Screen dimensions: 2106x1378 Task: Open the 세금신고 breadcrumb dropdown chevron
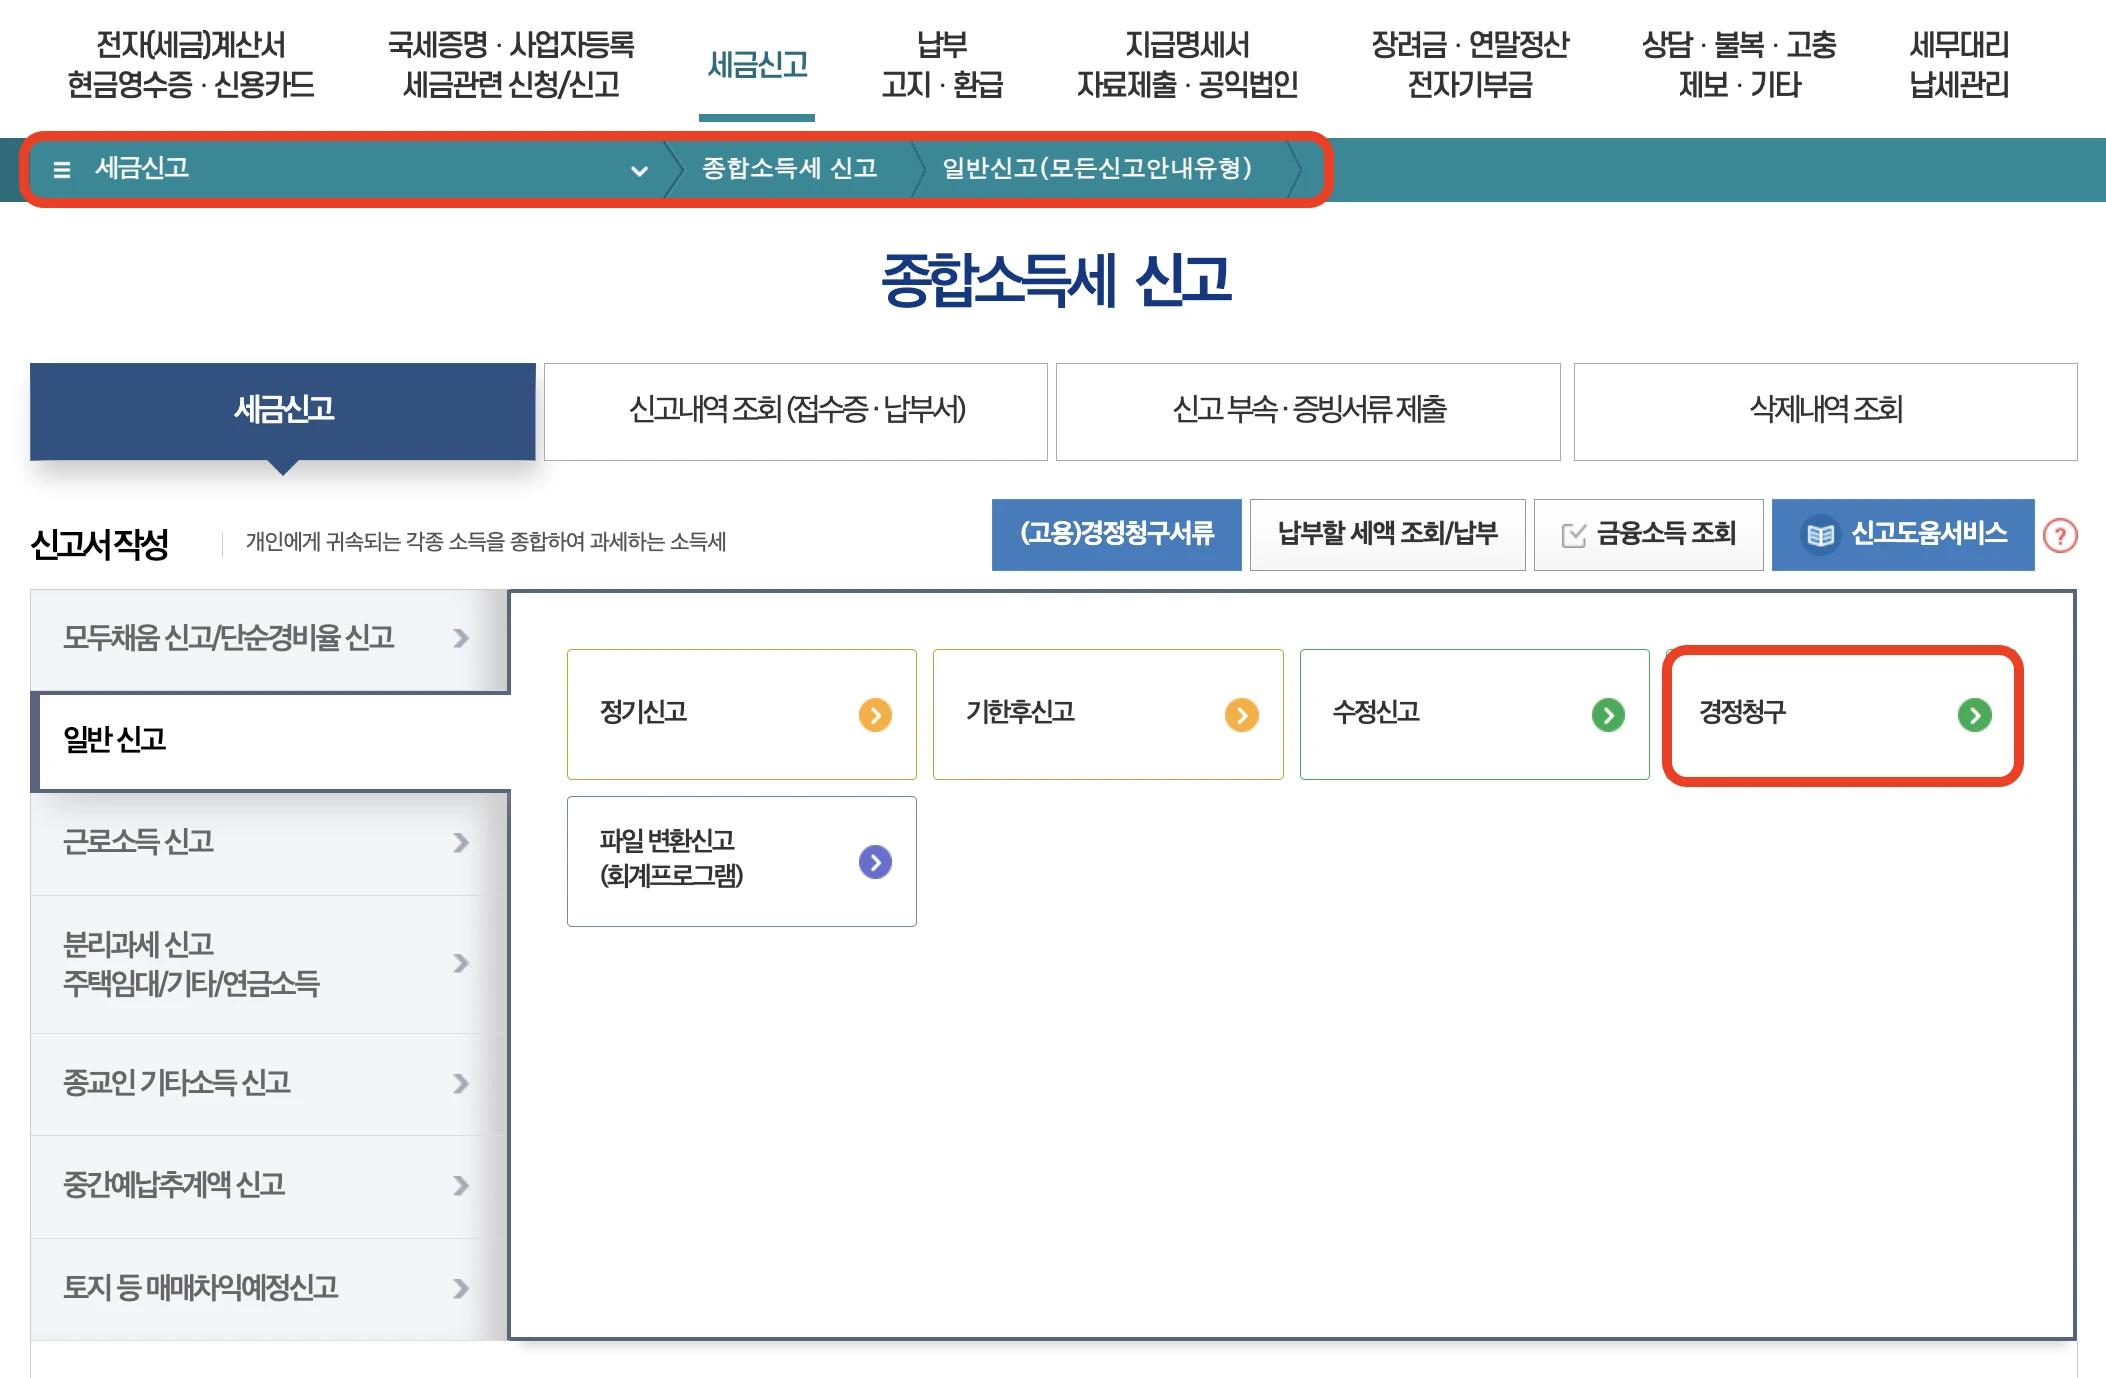click(x=639, y=171)
